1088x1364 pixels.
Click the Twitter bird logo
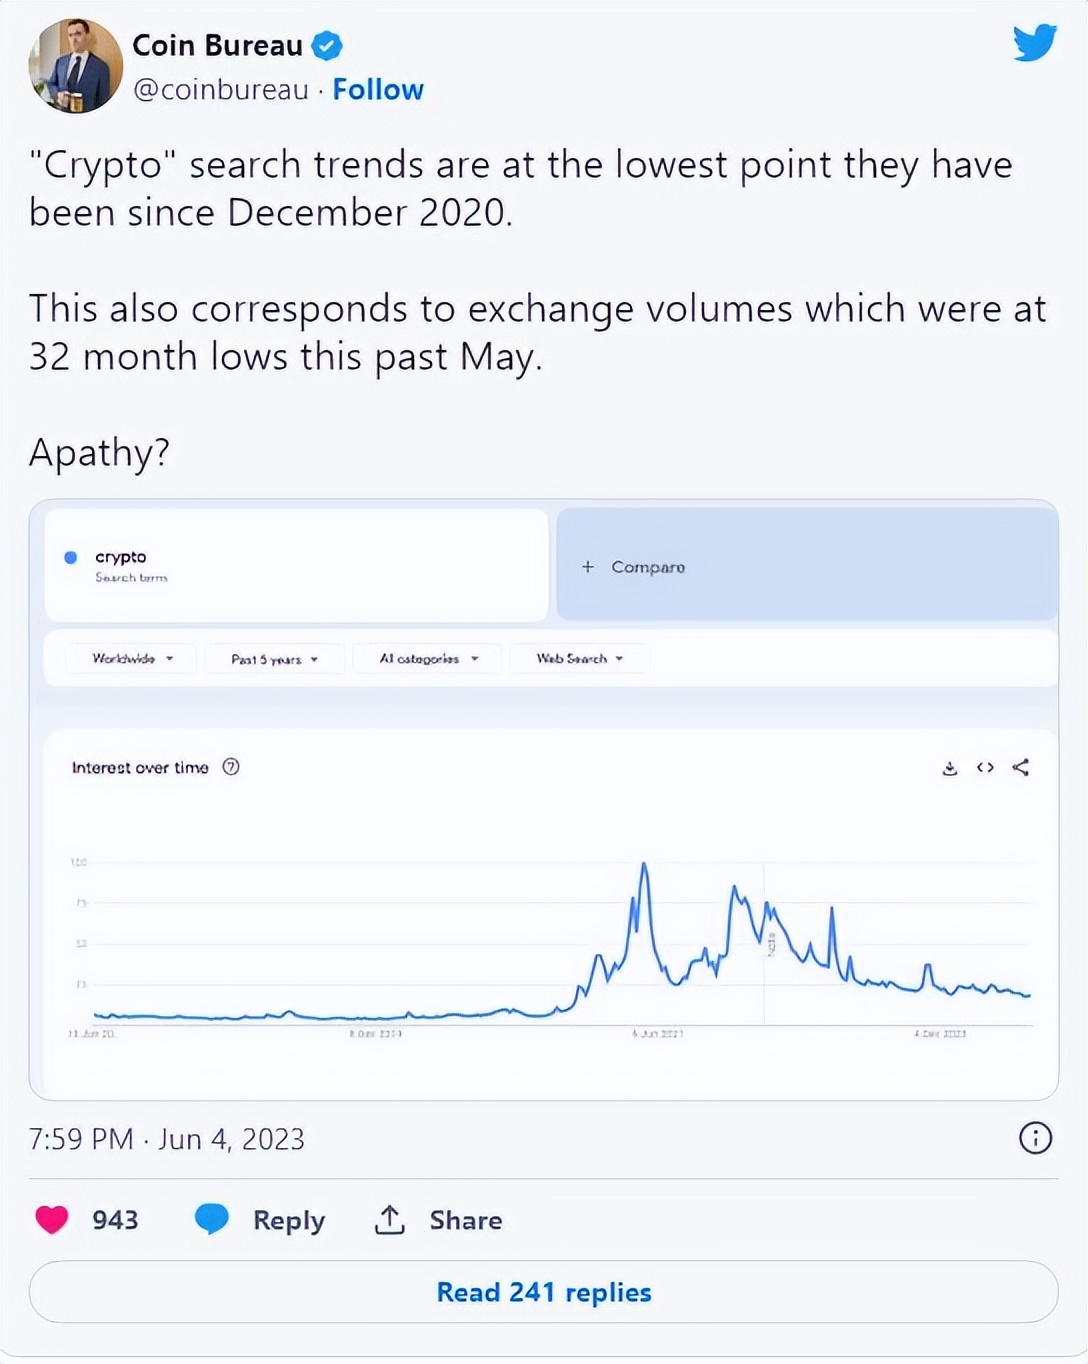pyautogui.click(x=1035, y=44)
